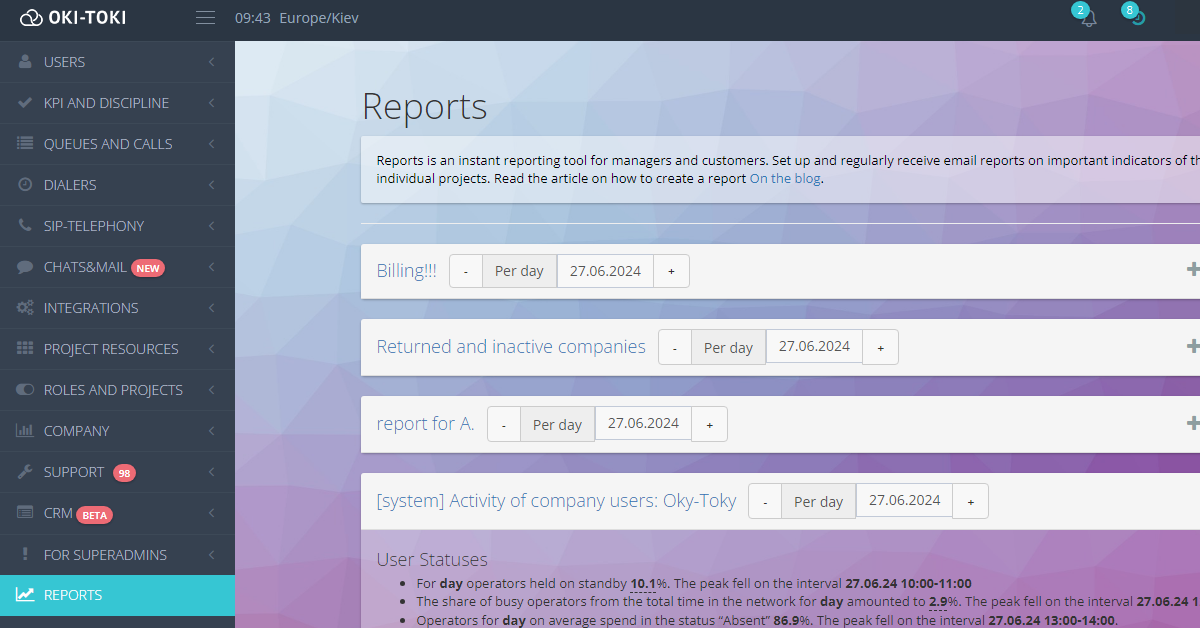Click the SIP-Telephony phone icon
1200x628 pixels.
25,226
